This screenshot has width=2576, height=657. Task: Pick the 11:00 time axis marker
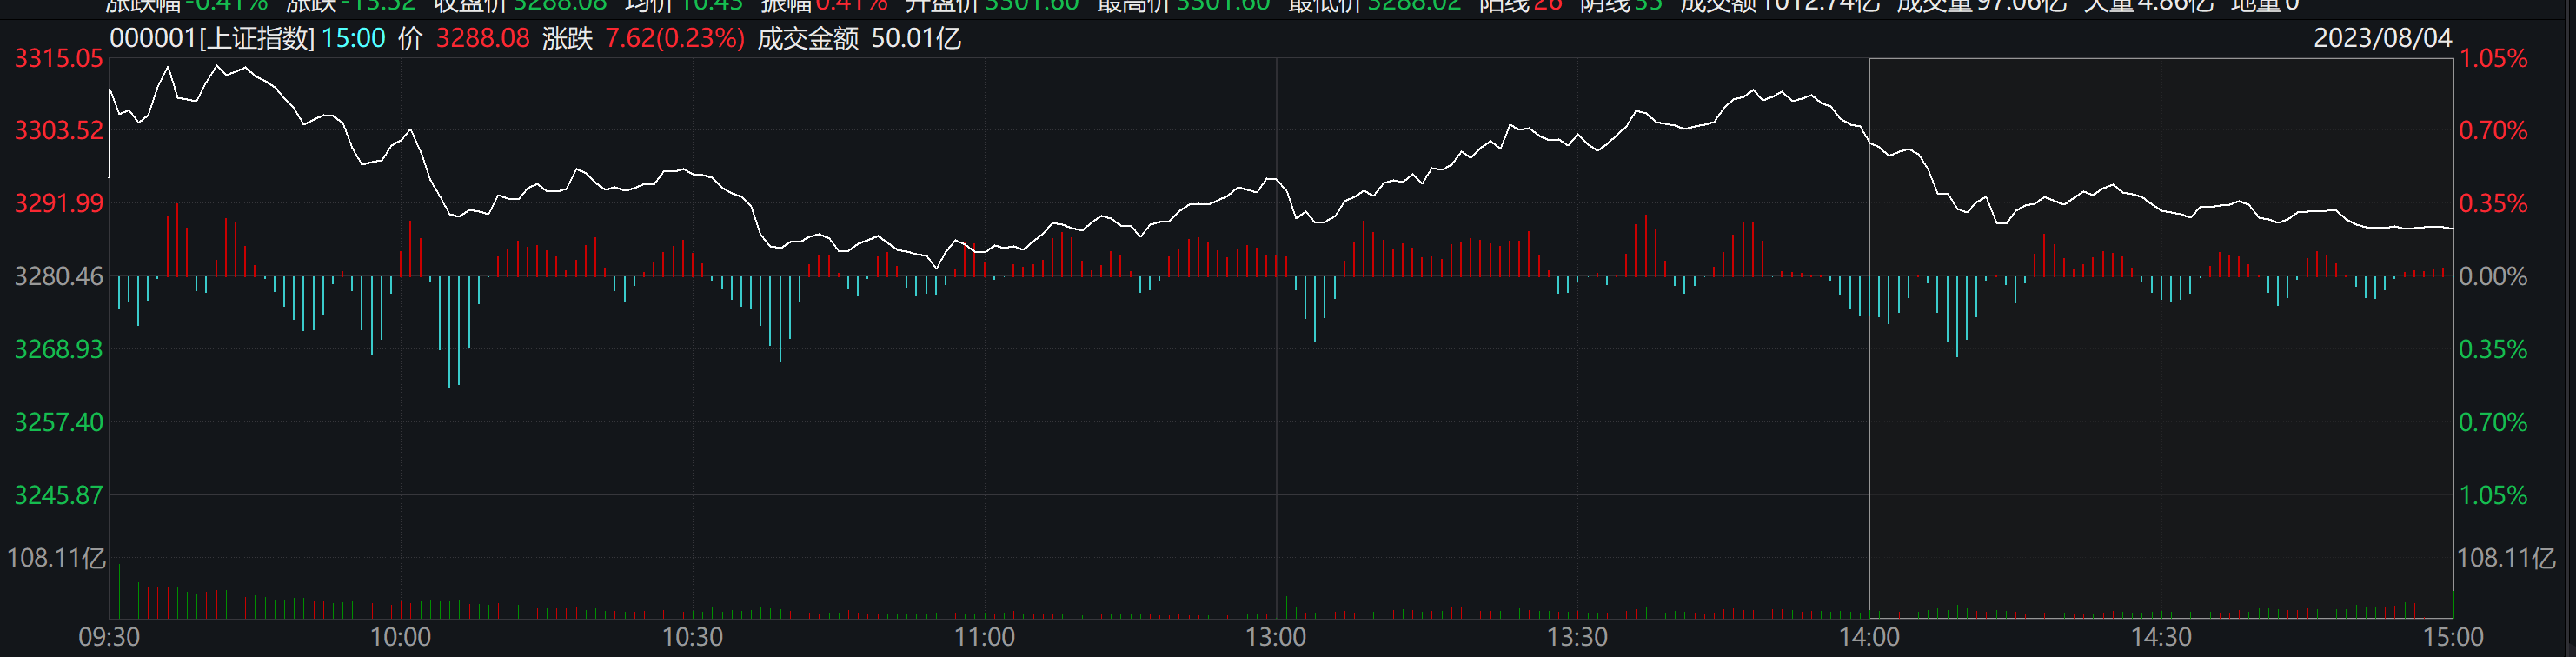click(x=984, y=637)
